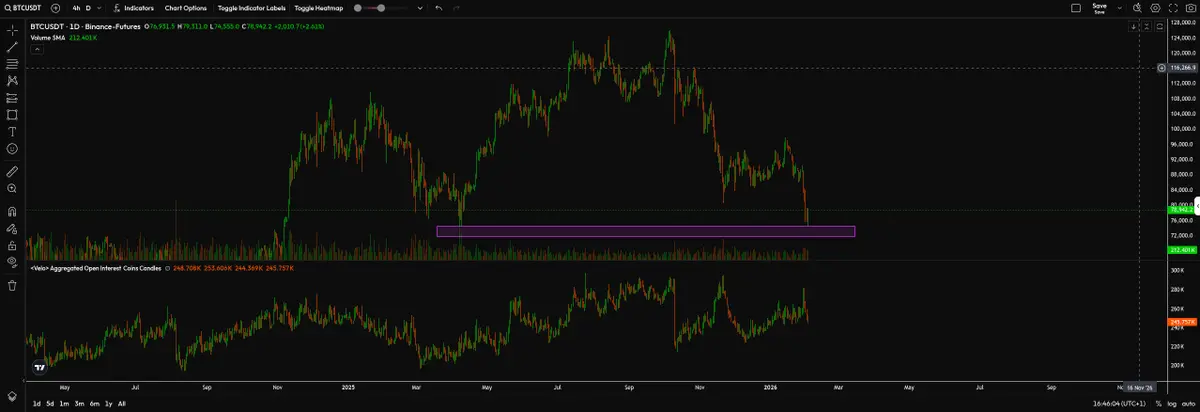Set the range to 6m
The height and width of the screenshot is (412, 1200).
(93, 403)
